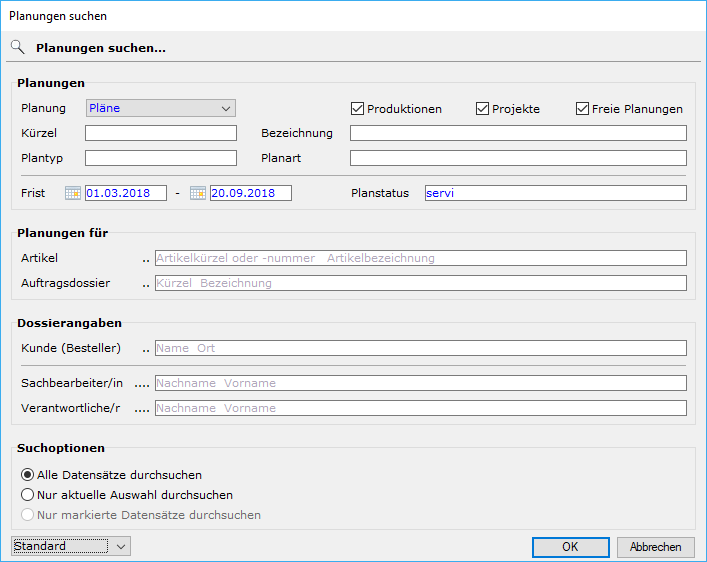
Task: Open the calendar for Frist start date
Action: click(x=72, y=193)
